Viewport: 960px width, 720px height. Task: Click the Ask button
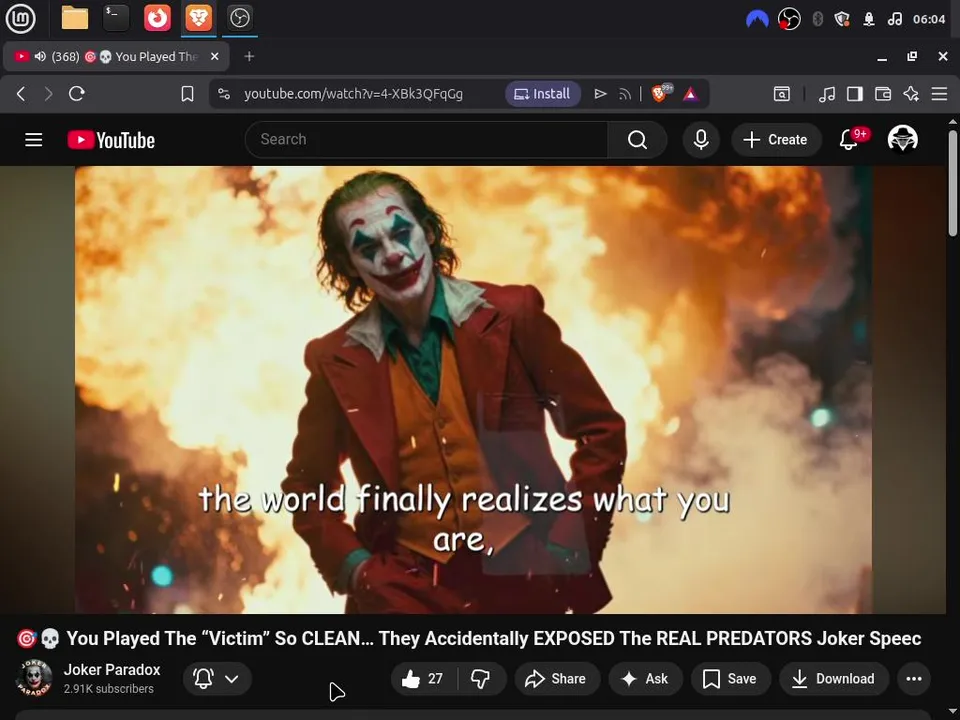coord(645,678)
